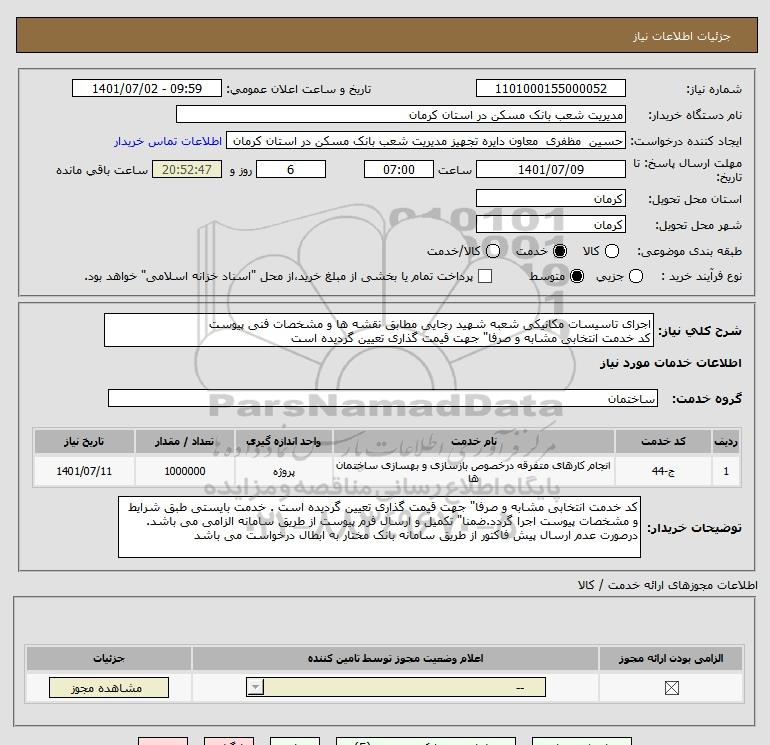
Task: Click the service code cell ج-44
Action: pos(663,471)
